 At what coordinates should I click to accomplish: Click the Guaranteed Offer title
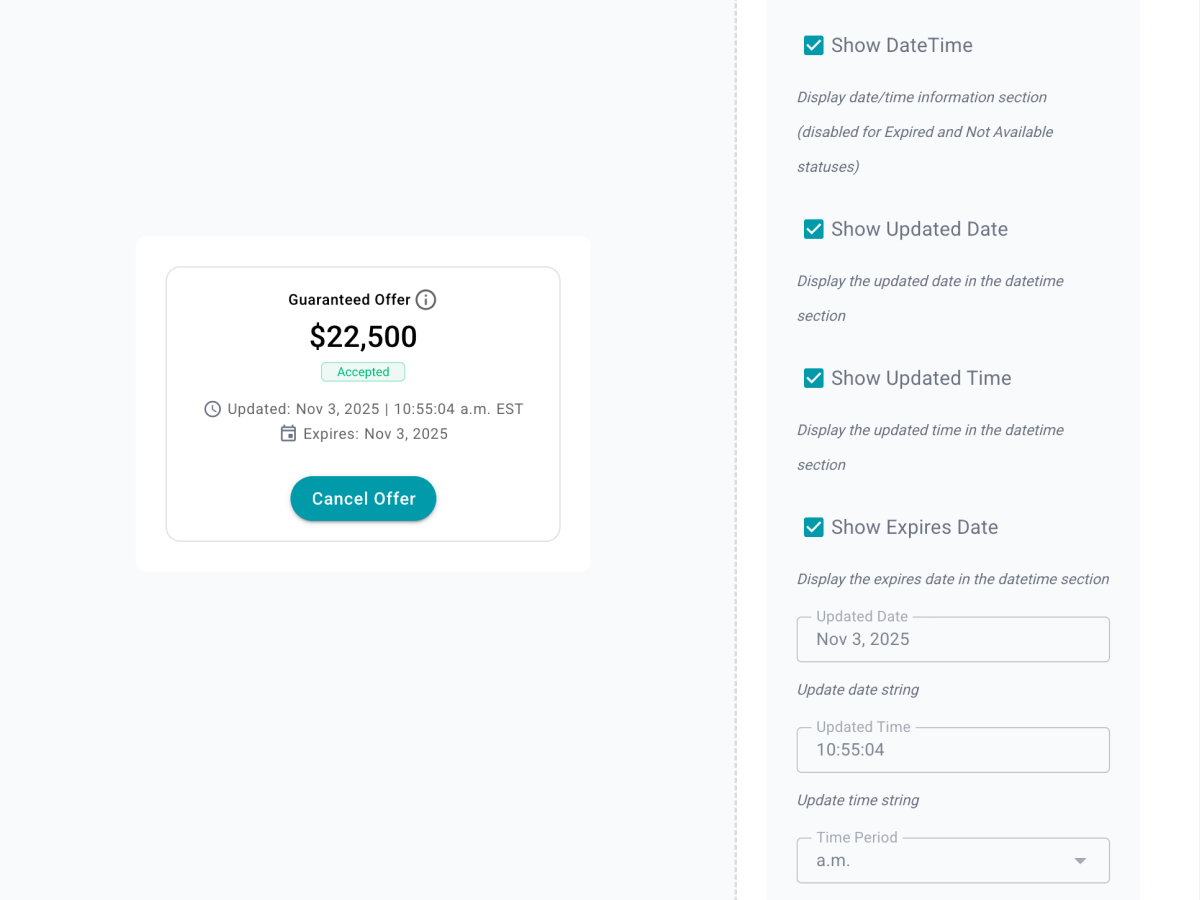[349, 299]
